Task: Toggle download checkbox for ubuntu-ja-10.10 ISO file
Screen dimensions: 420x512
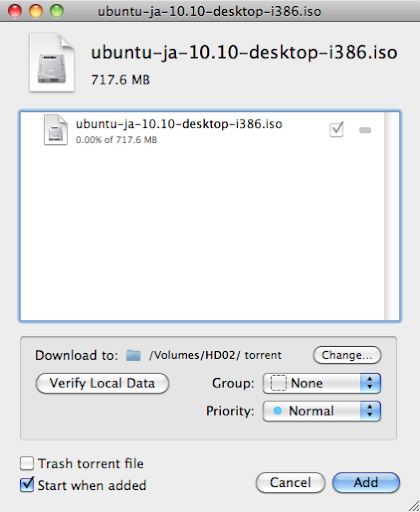Action: pos(336,130)
